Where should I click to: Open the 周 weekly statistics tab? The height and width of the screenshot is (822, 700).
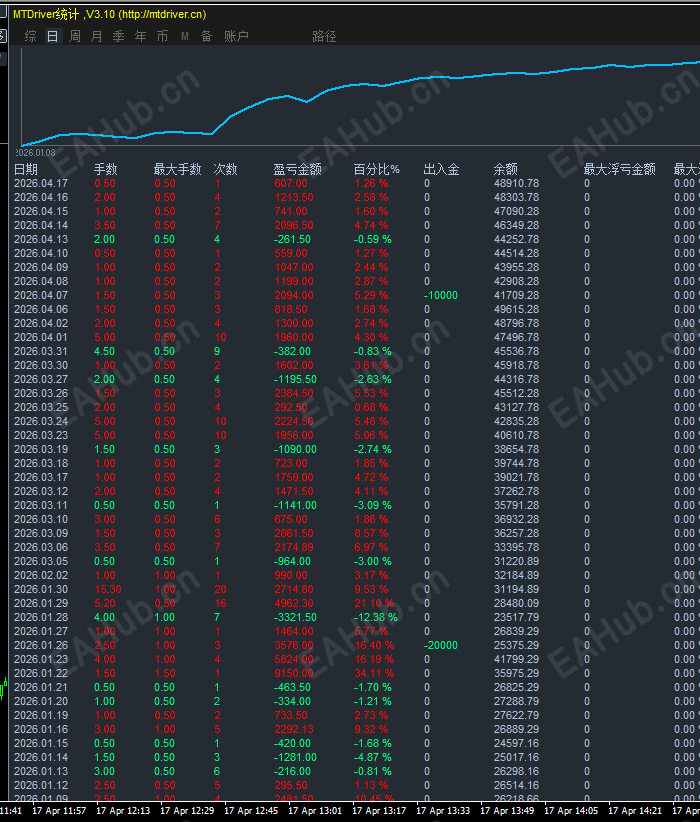(x=75, y=36)
